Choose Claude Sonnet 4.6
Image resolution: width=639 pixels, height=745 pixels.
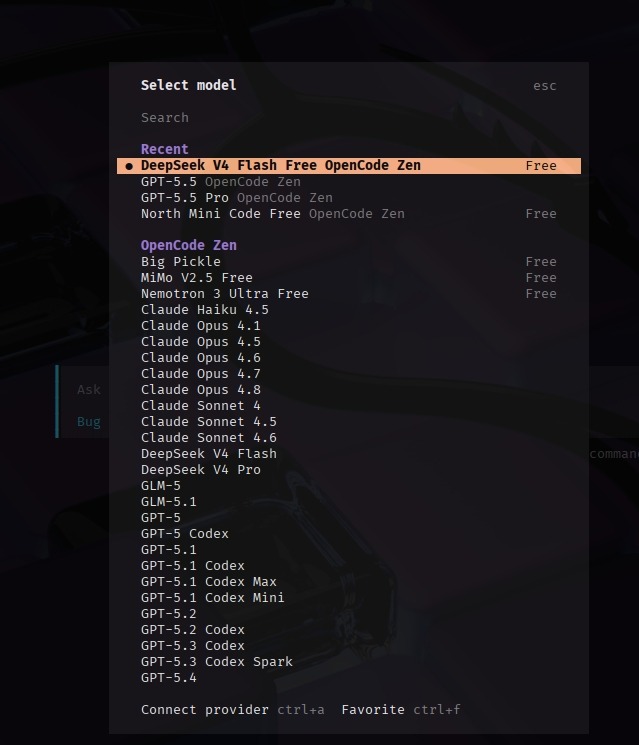pyautogui.click(x=349, y=438)
